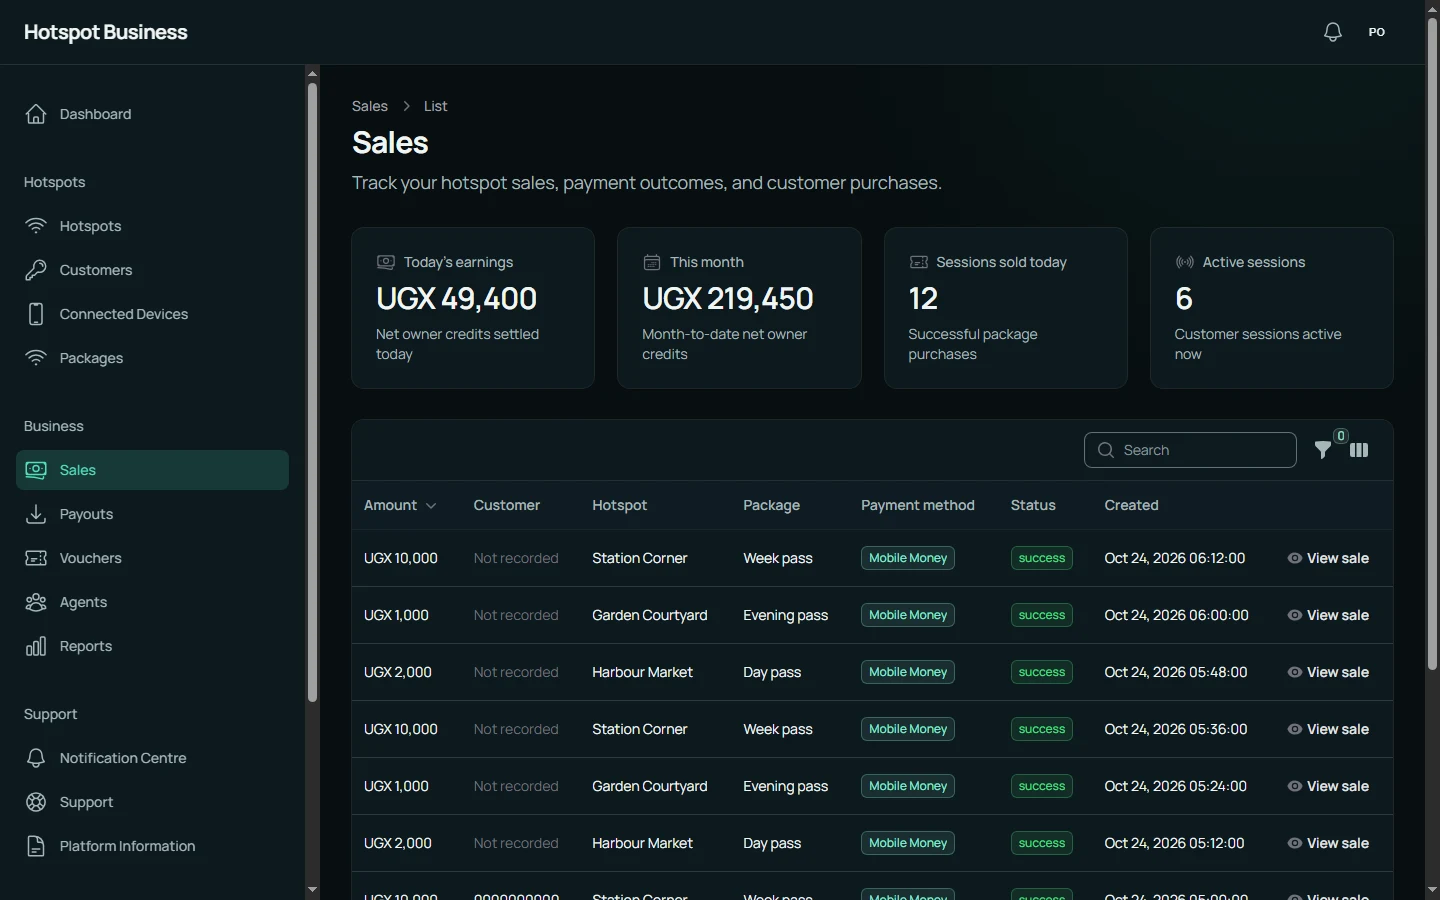Click the Active sessions card title

[1254, 262]
